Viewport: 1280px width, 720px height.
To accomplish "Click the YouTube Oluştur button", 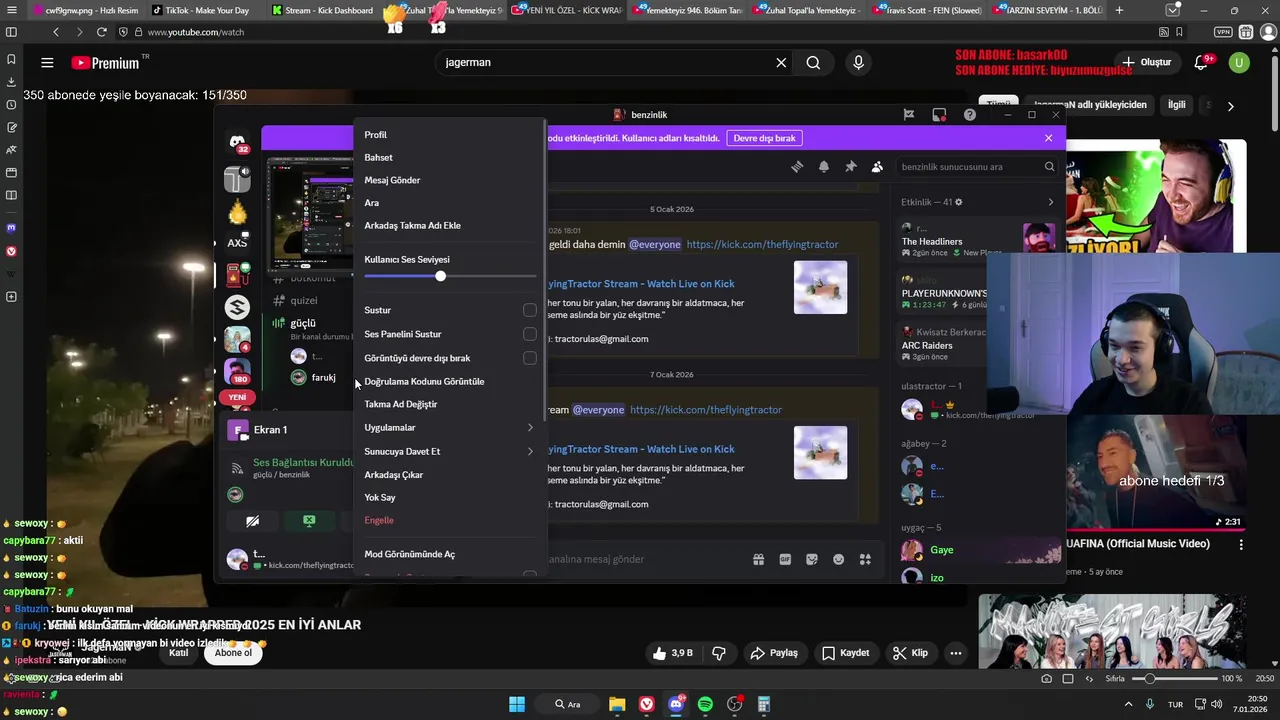I will [x=1146, y=63].
